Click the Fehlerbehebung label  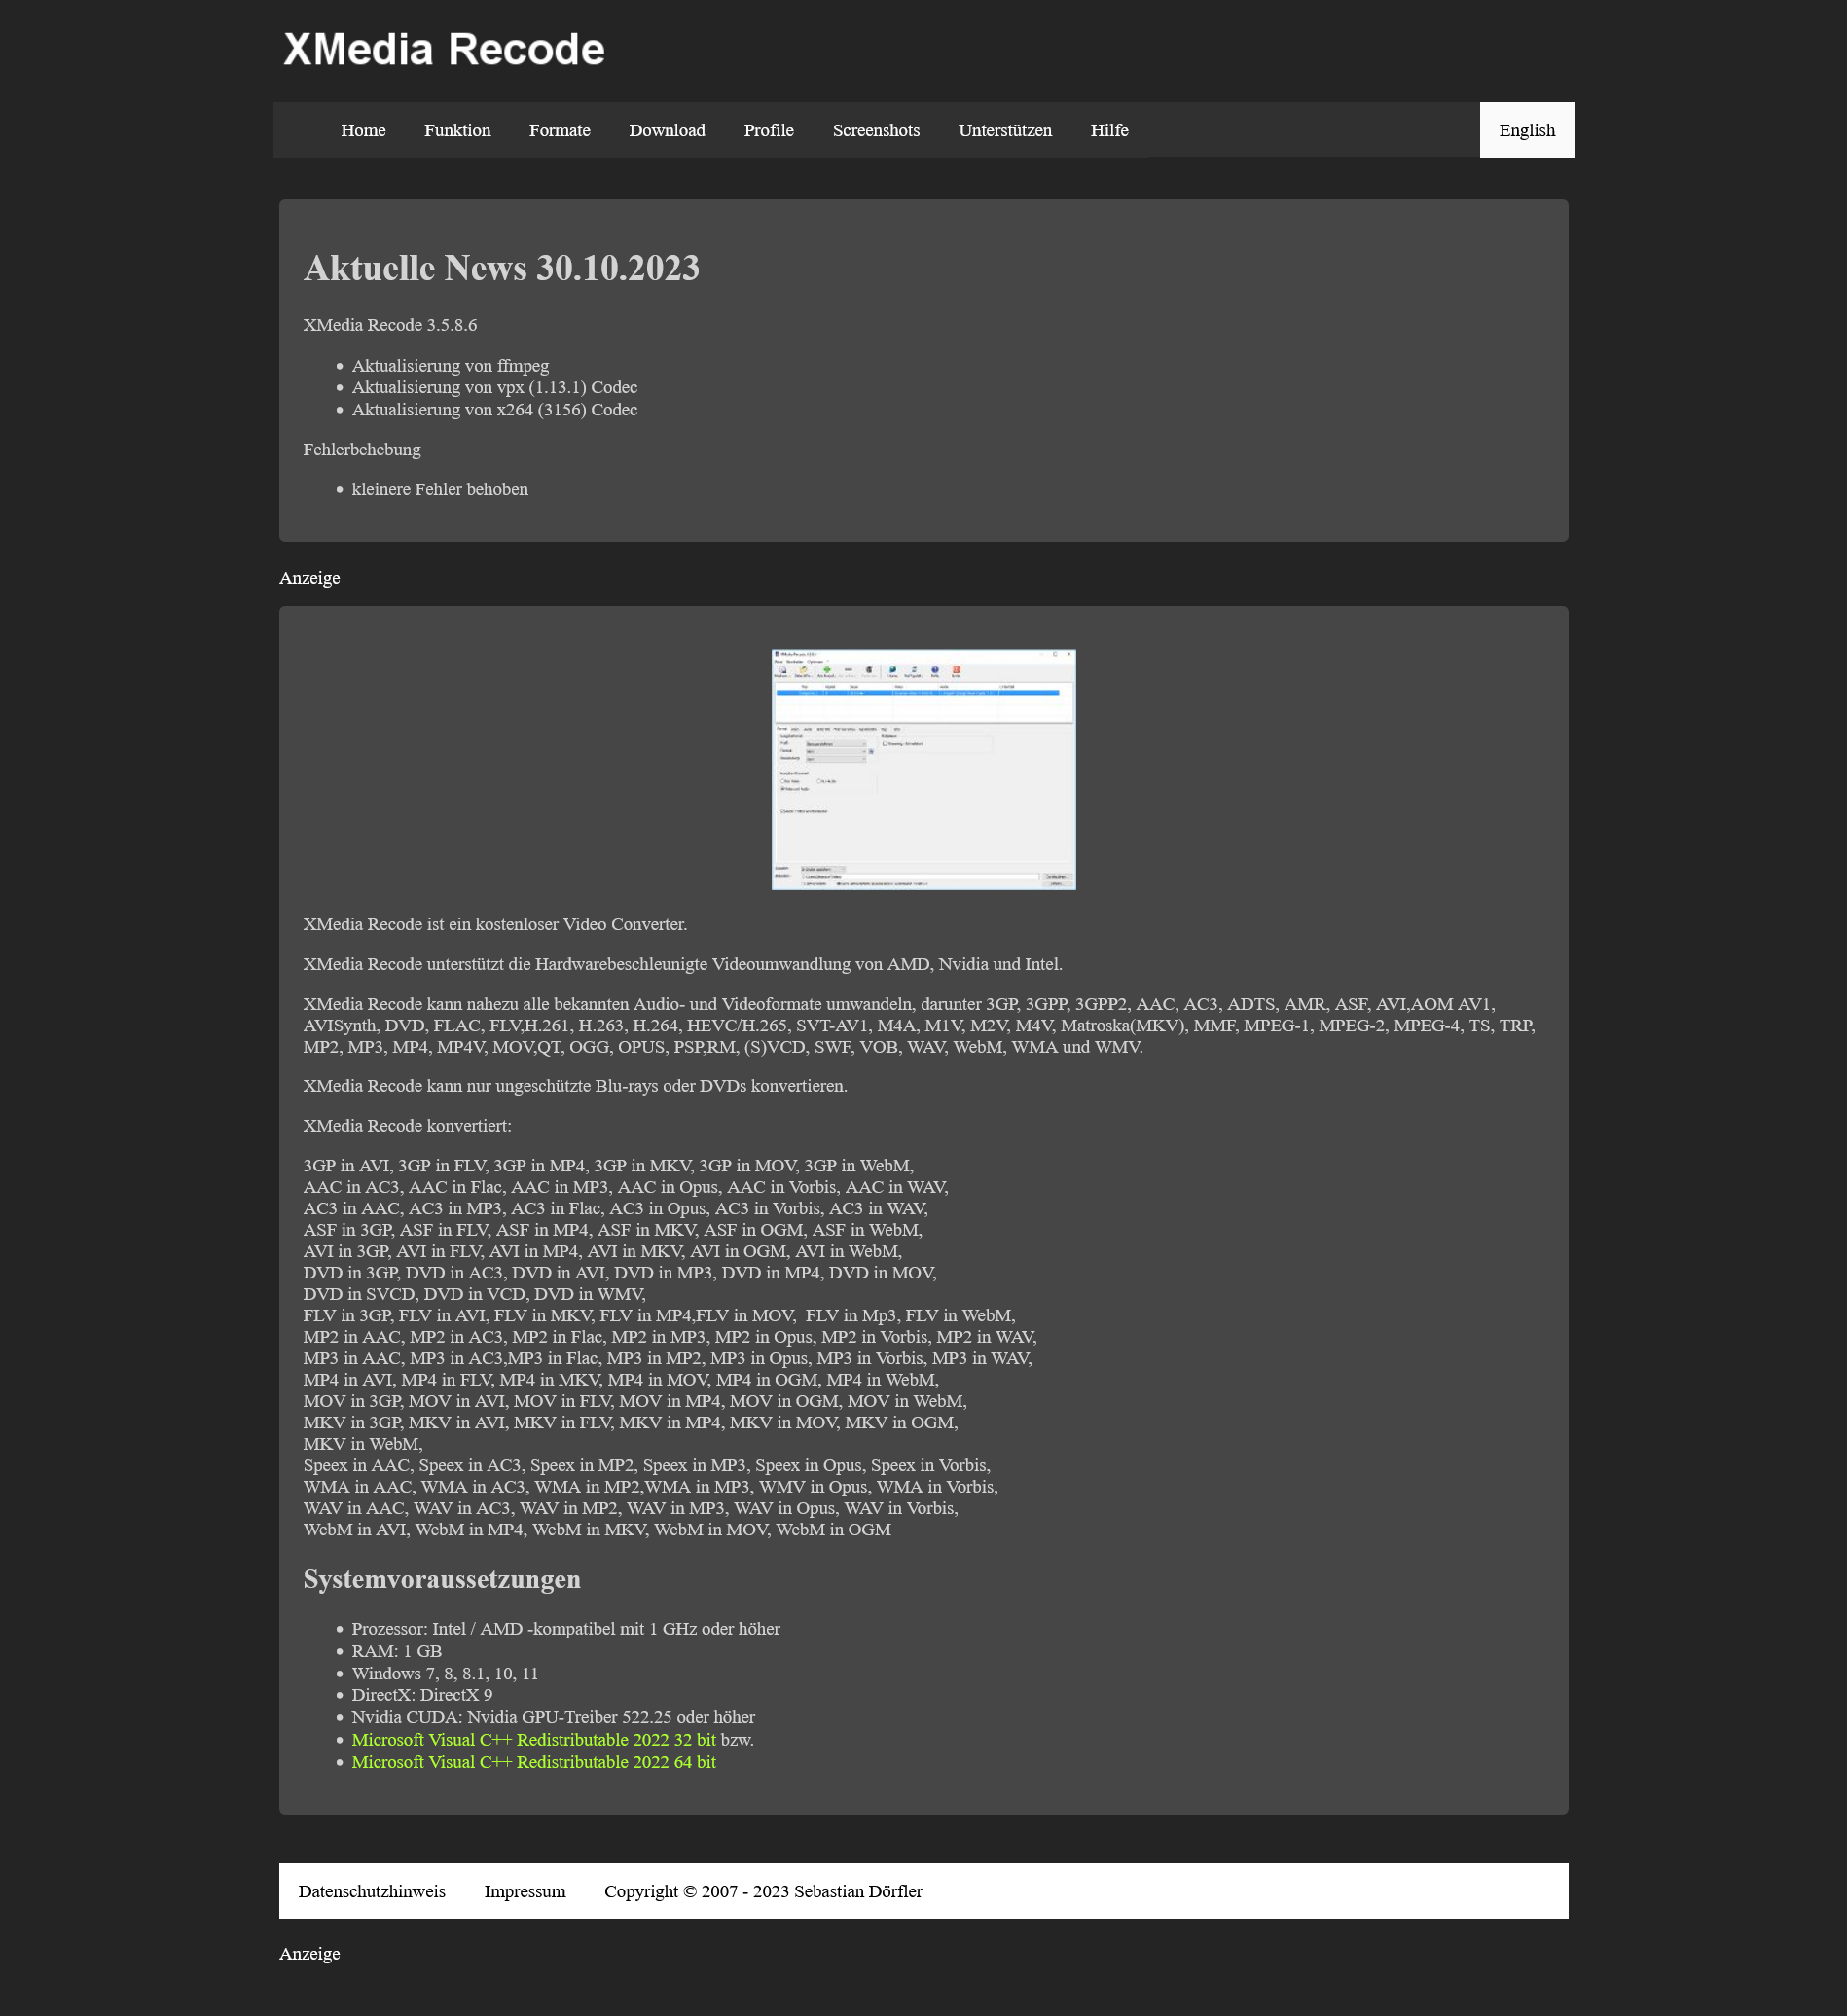[362, 449]
